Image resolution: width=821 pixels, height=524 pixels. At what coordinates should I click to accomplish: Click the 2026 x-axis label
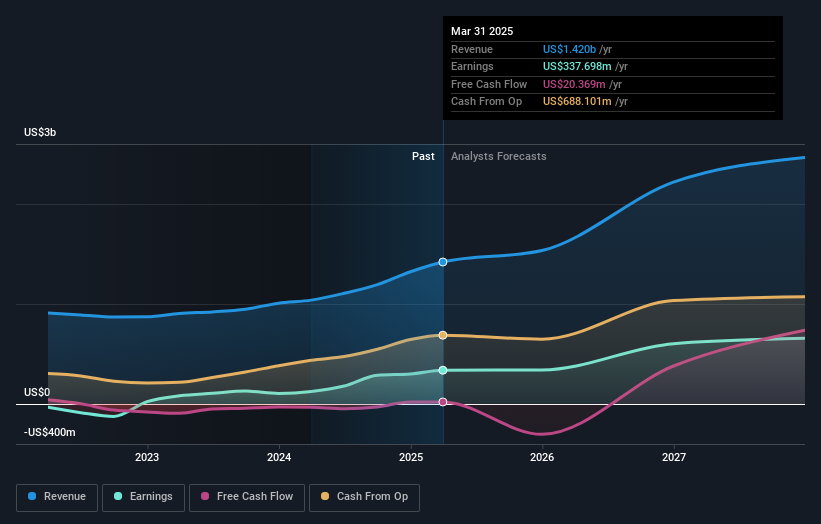pos(542,457)
